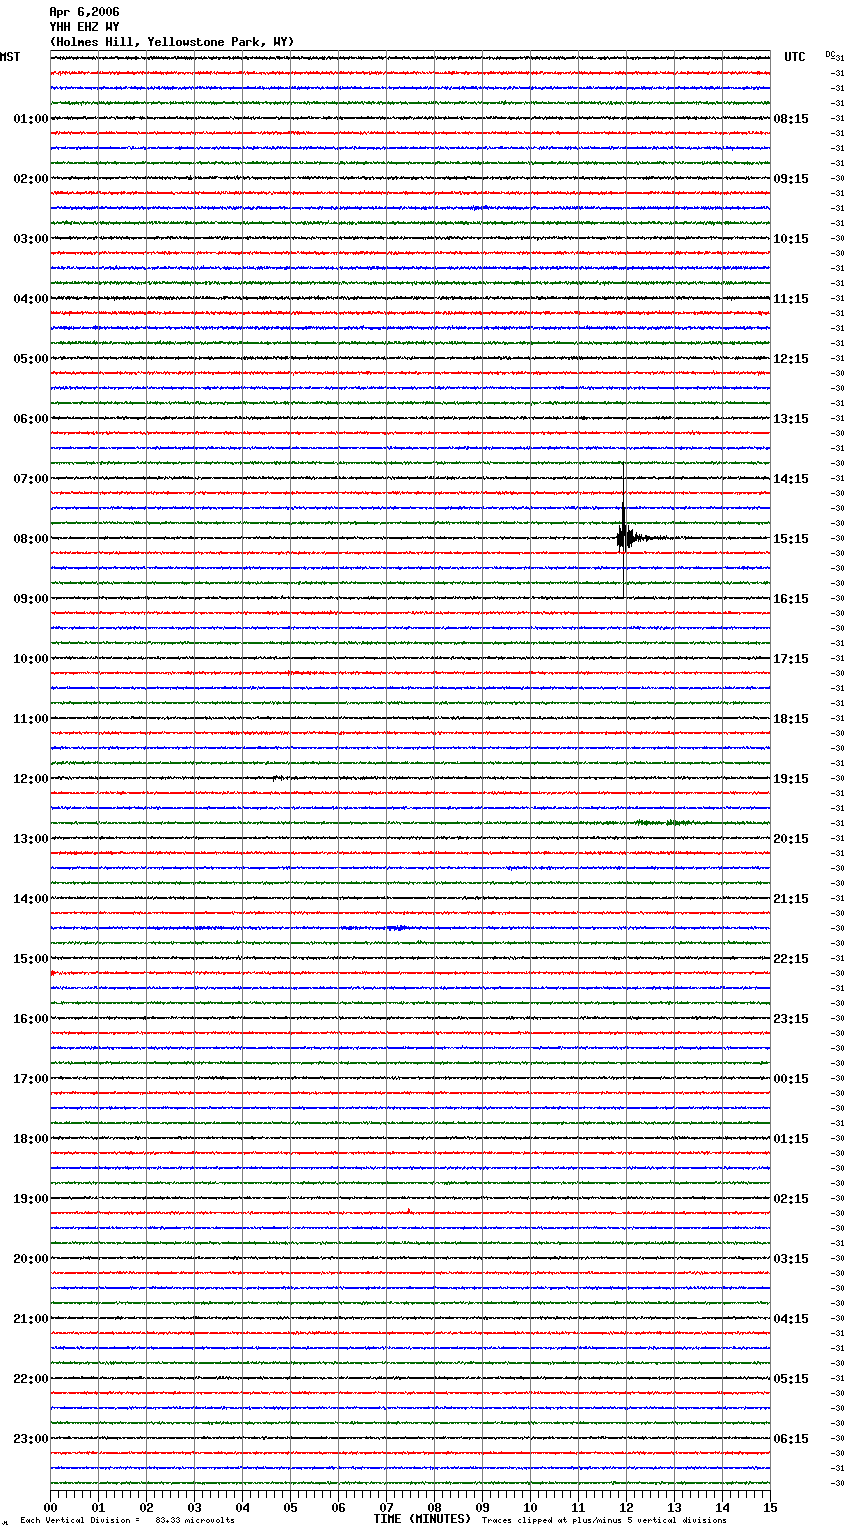
Task: Click the 'TIME (MINUTES)' axis title
Action: (422, 1519)
